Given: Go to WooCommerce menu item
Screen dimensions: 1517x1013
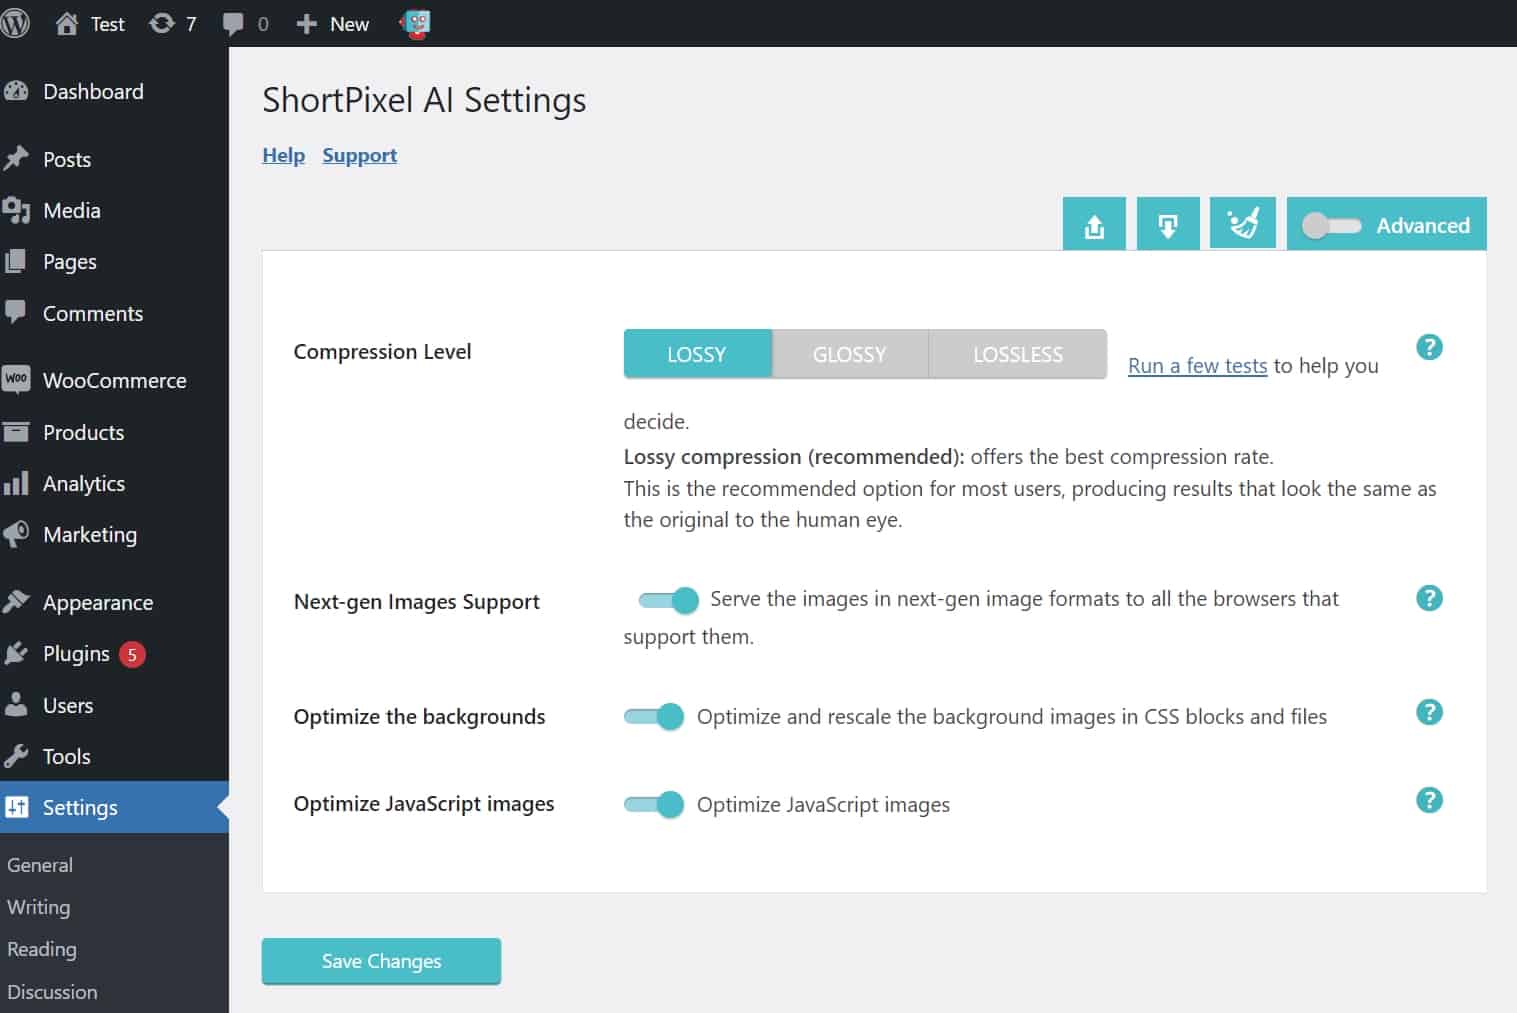Looking at the screenshot, I should tap(114, 381).
